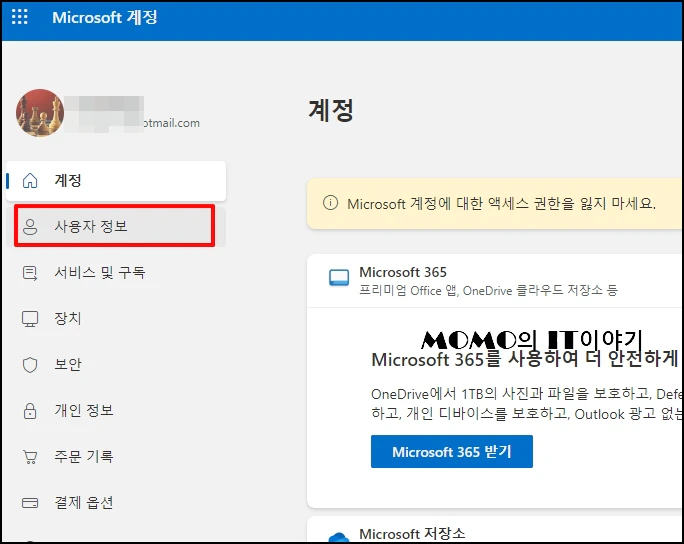684x544 pixels.
Task: Click the Microsoft 365 받기 button
Action: [x=451, y=452]
